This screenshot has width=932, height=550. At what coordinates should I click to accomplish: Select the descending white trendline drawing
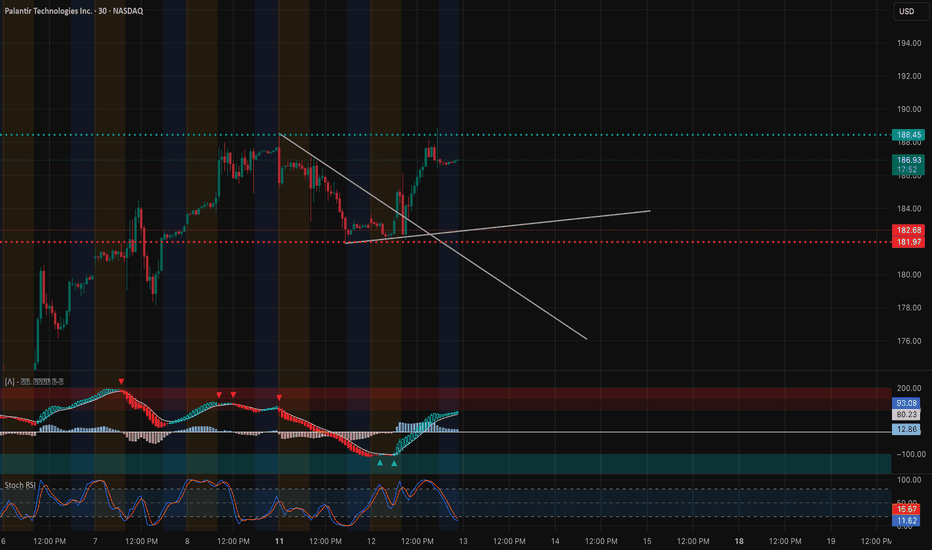pos(433,236)
